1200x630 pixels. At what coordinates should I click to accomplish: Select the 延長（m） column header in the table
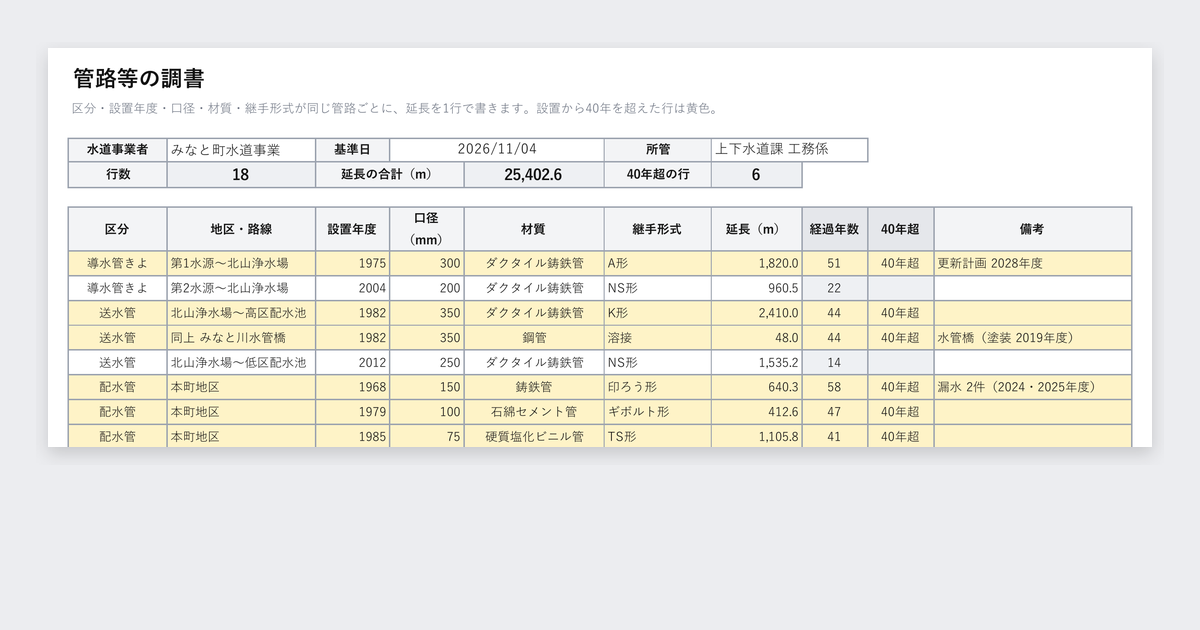(757, 229)
